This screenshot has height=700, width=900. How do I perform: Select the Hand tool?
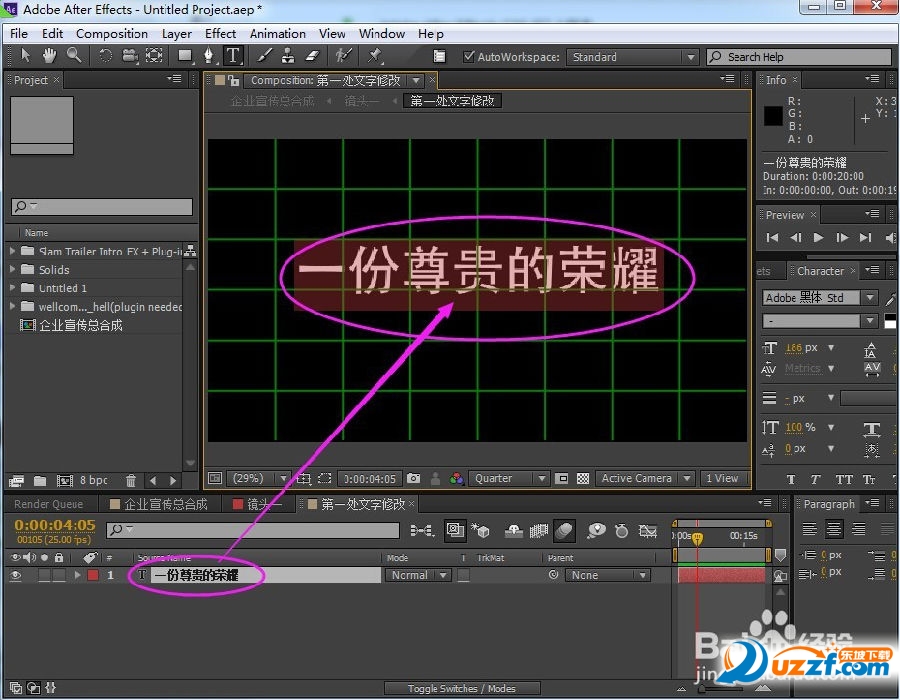click(49, 56)
